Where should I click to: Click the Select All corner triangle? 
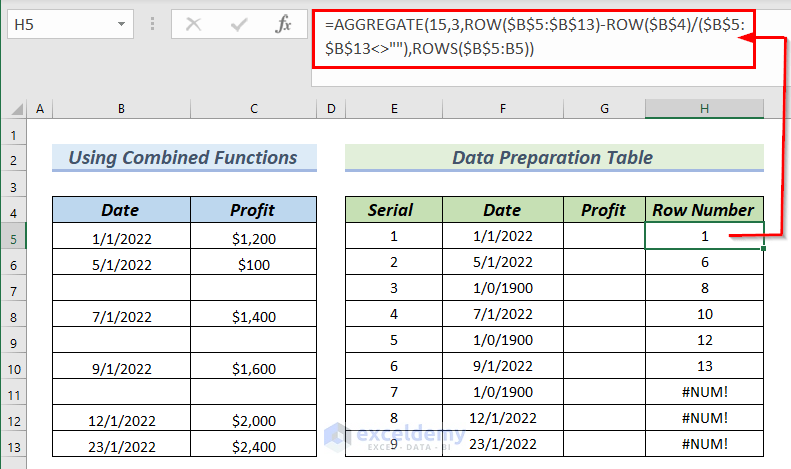tap(14, 108)
